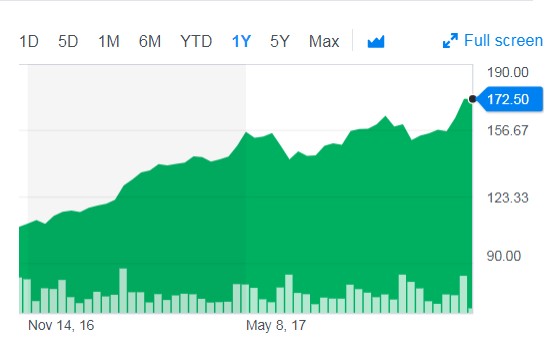The height and width of the screenshot is (363, 556).
Task: Open the Full screen link
Action: (x=503, y=40)
